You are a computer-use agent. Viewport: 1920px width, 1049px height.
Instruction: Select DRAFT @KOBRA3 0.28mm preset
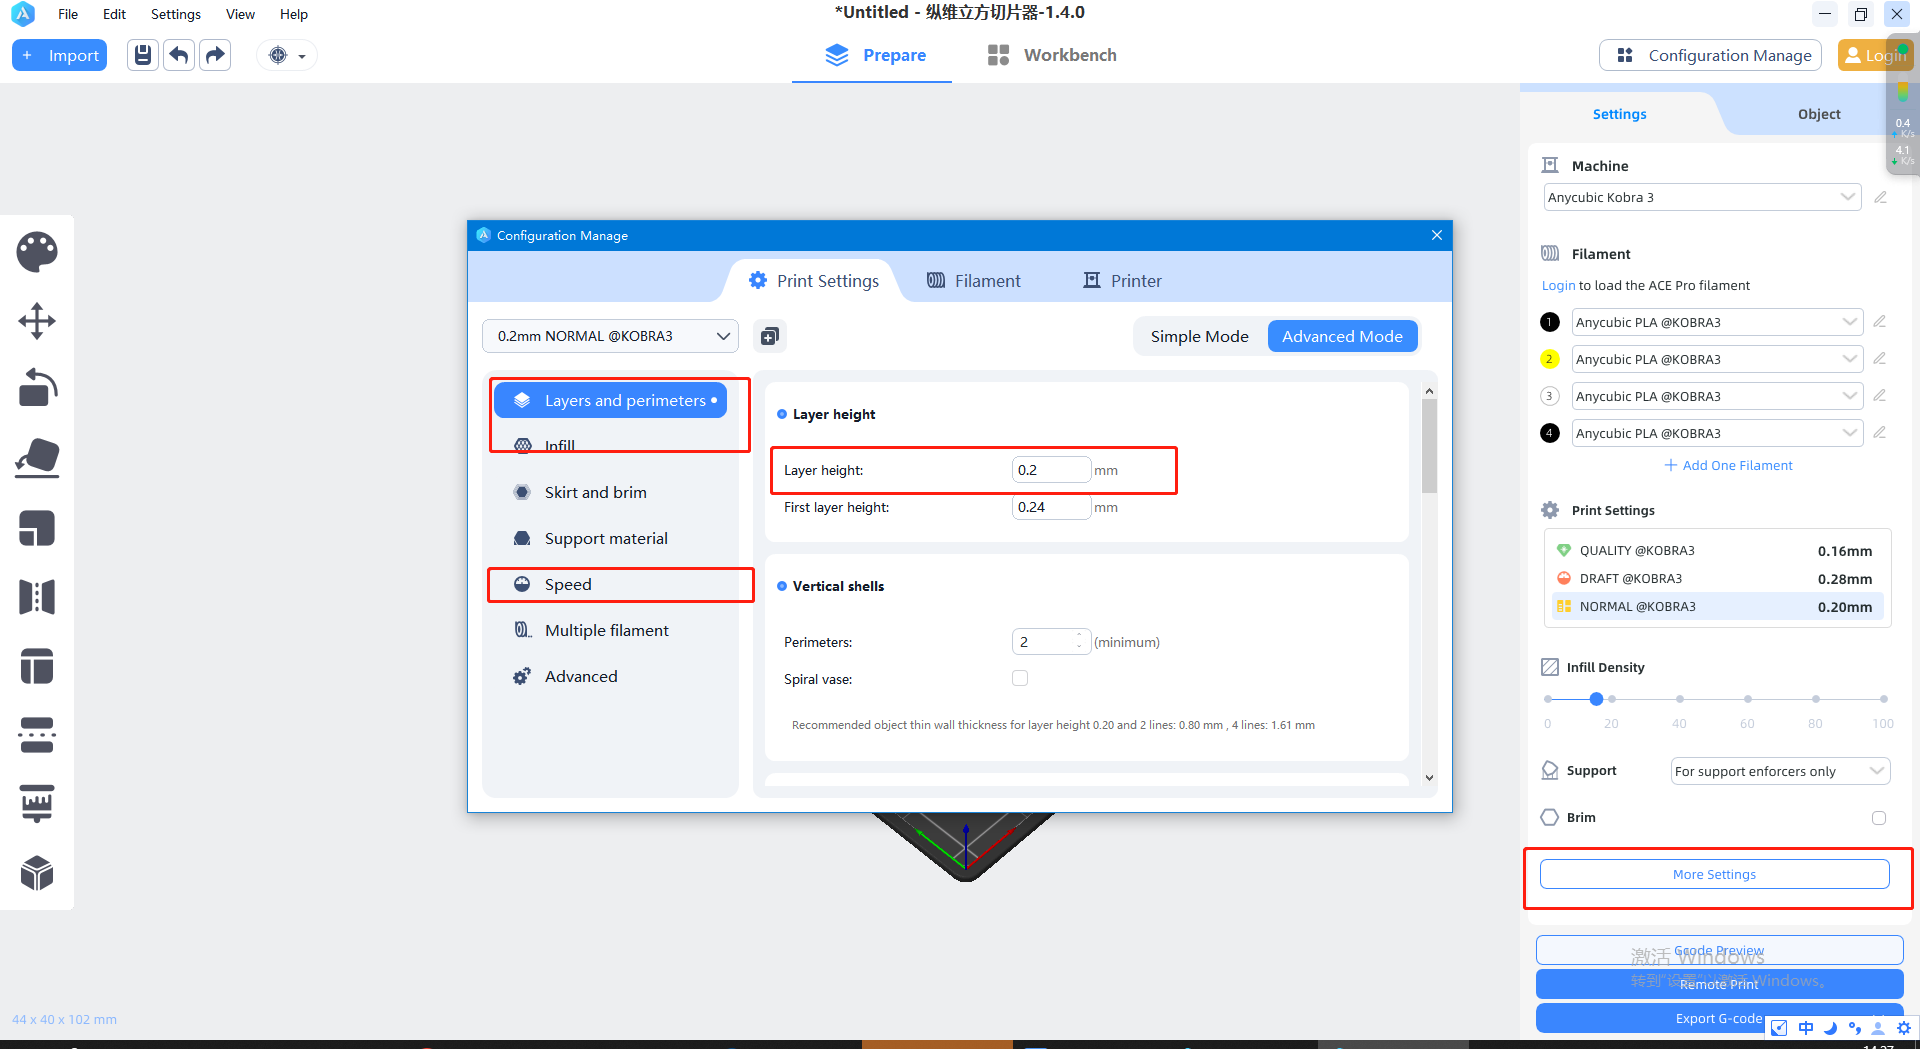click(x=1717, y=579)
